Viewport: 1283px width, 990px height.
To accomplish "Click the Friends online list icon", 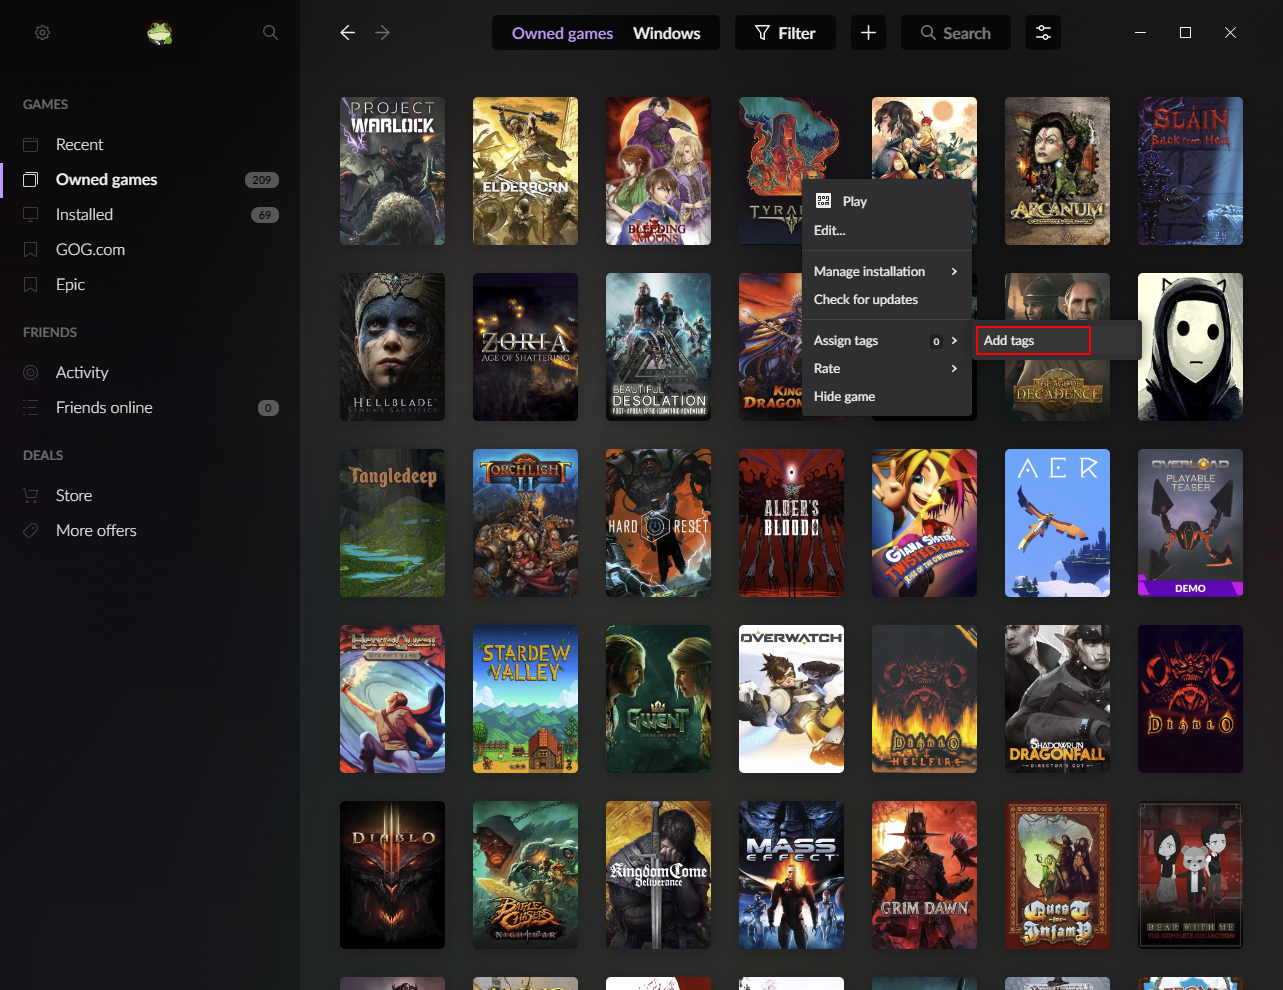I will click(31, 408).
